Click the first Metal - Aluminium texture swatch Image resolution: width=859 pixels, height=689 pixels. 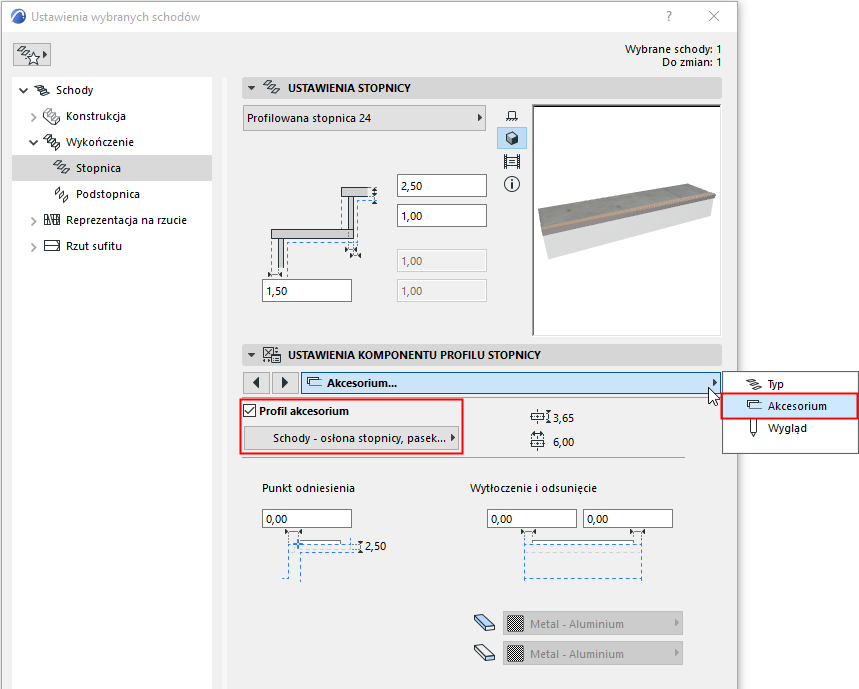pos(515,623)
